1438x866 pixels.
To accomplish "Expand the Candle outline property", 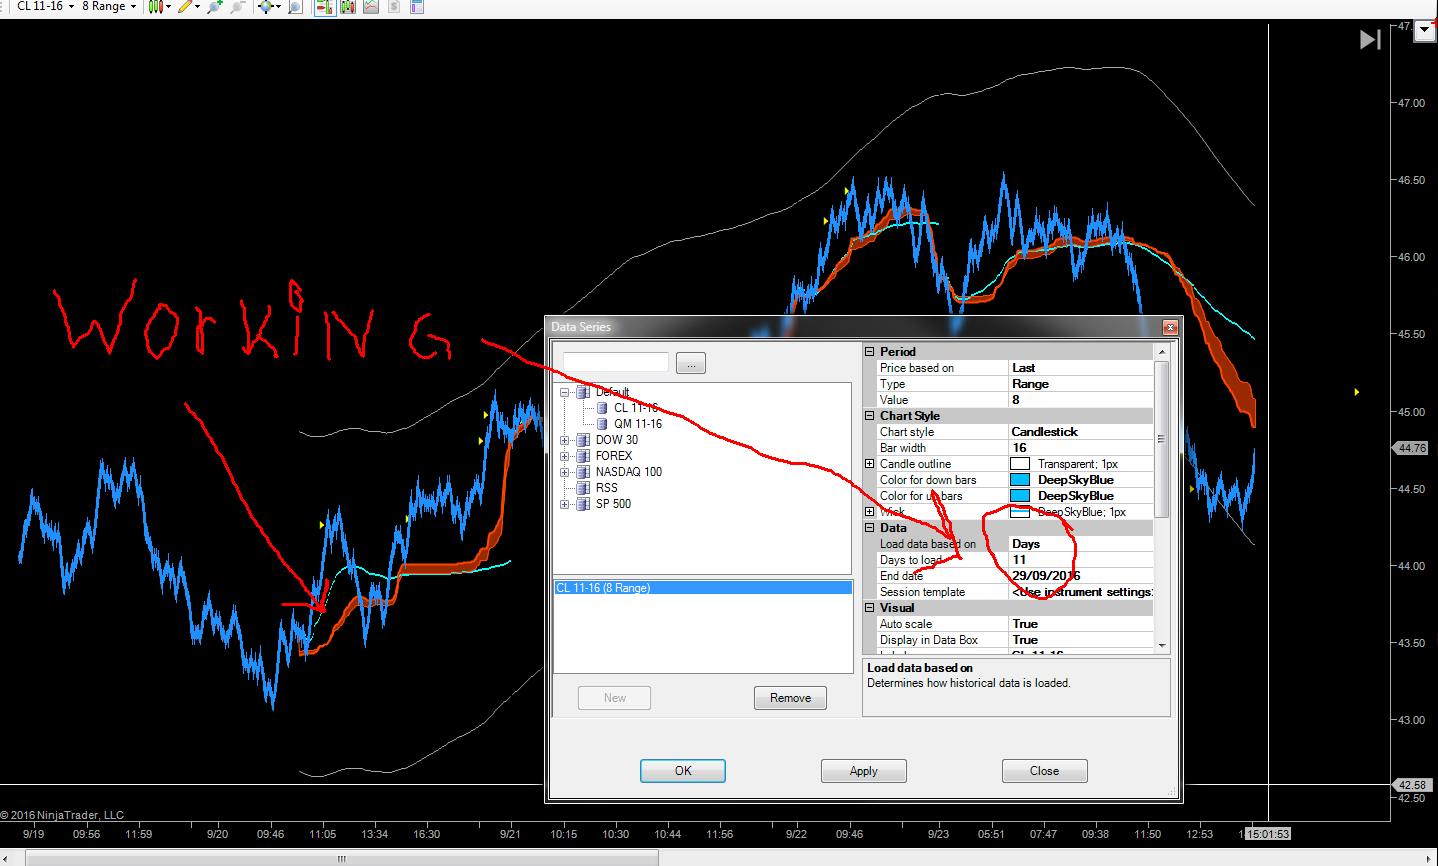I will (870, 464).
